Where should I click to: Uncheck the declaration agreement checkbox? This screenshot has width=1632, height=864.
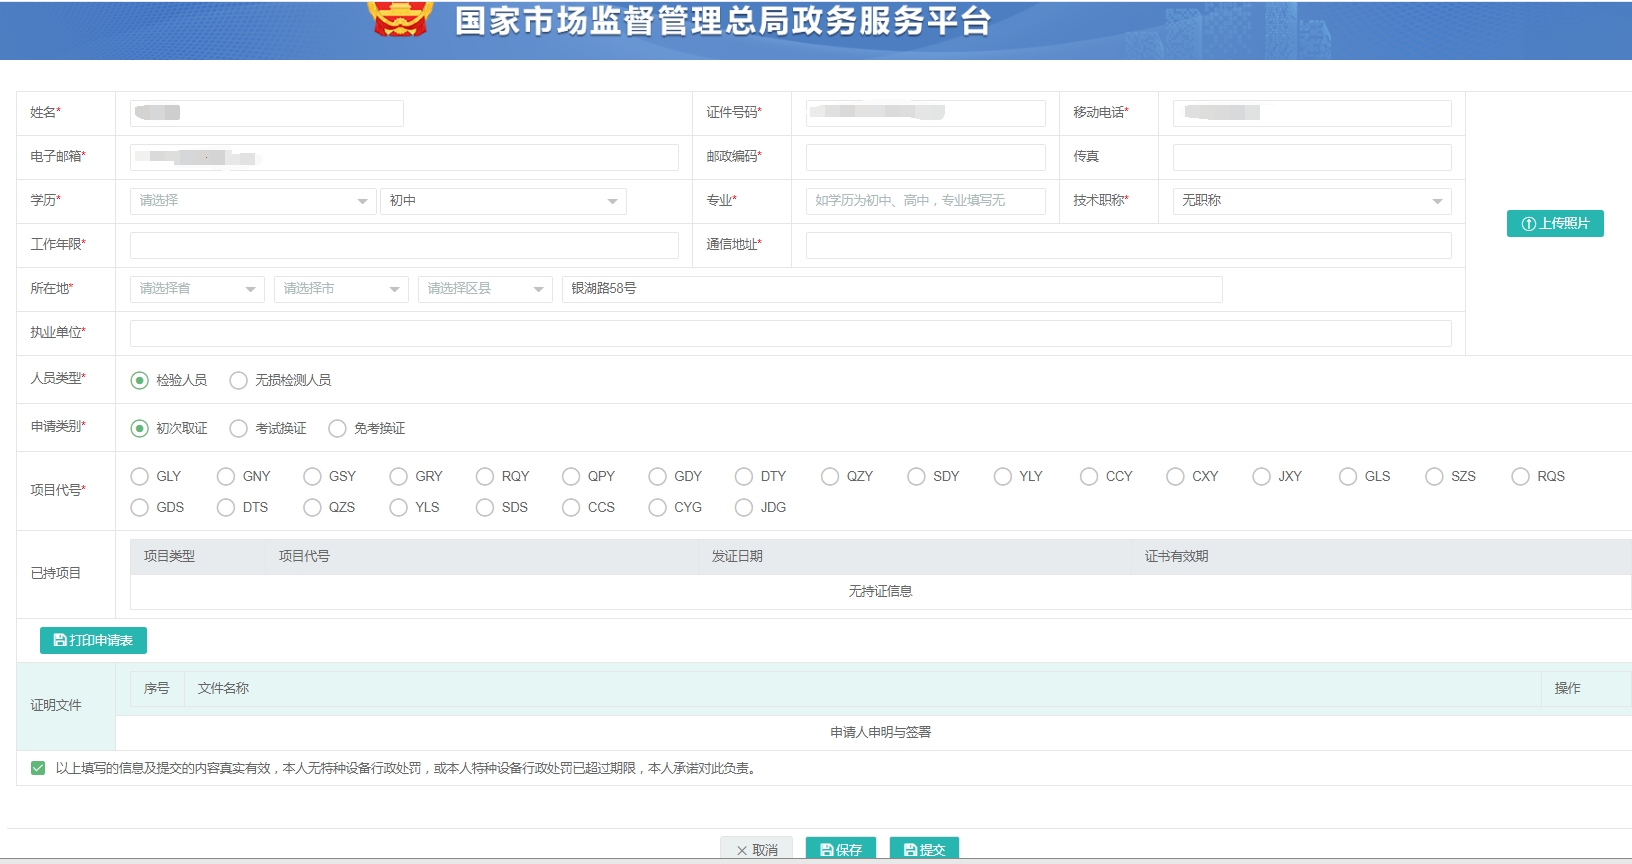[38, 768]
